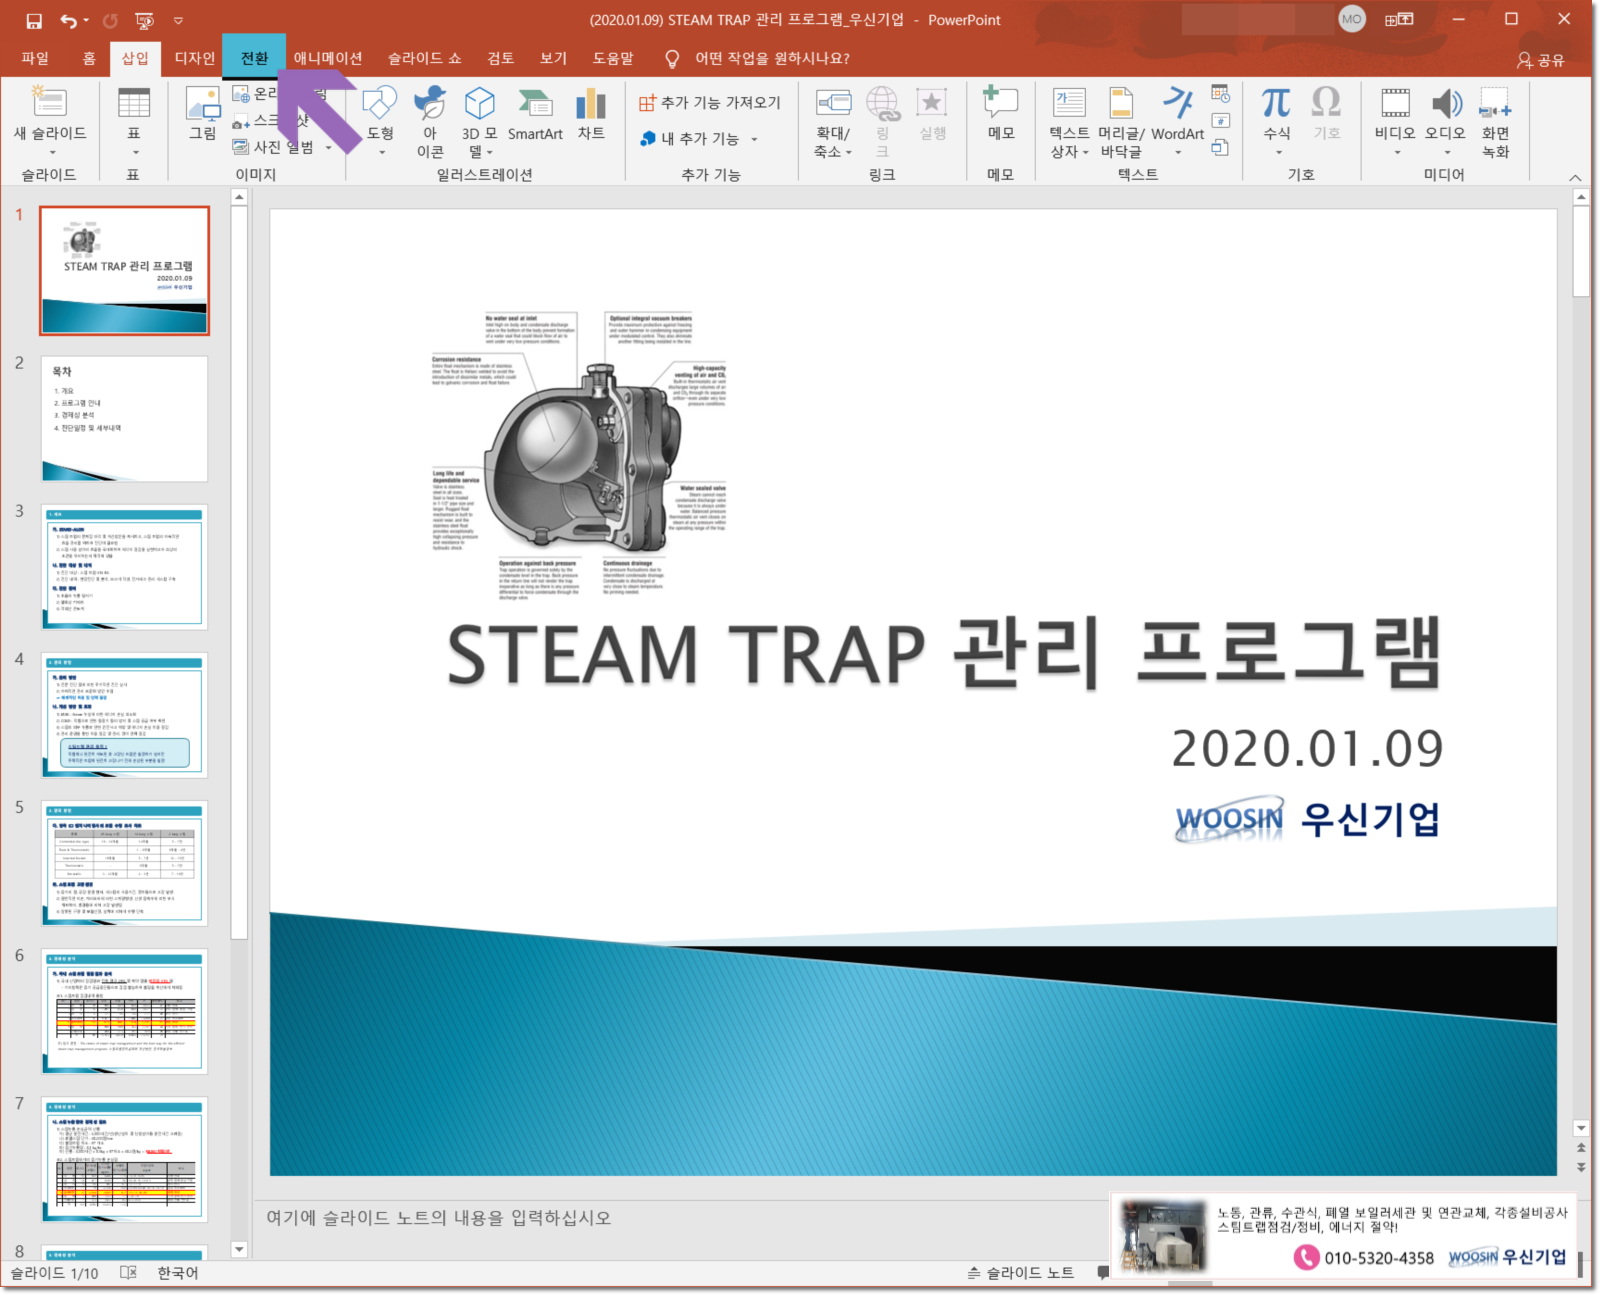Viewport: 1600px width, 1295px height.
Task: Select slide 2 목차 thumbnail
Action: tap(125, 419)
